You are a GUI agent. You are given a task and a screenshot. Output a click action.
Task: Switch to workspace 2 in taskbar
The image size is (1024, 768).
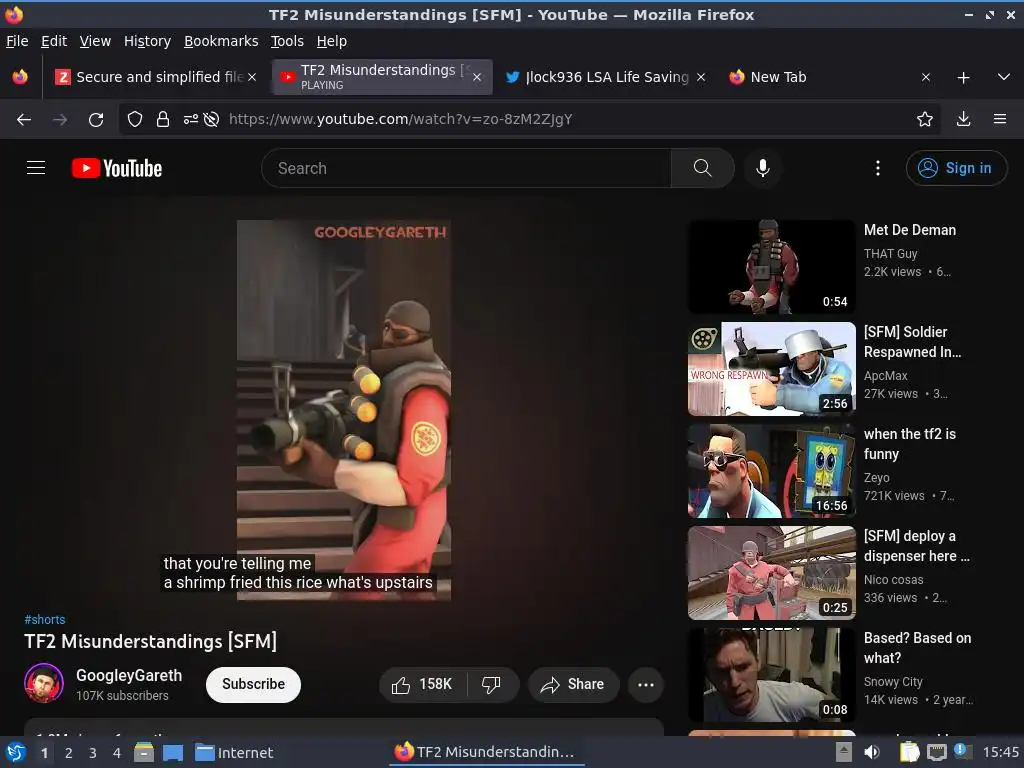[69, 753]
